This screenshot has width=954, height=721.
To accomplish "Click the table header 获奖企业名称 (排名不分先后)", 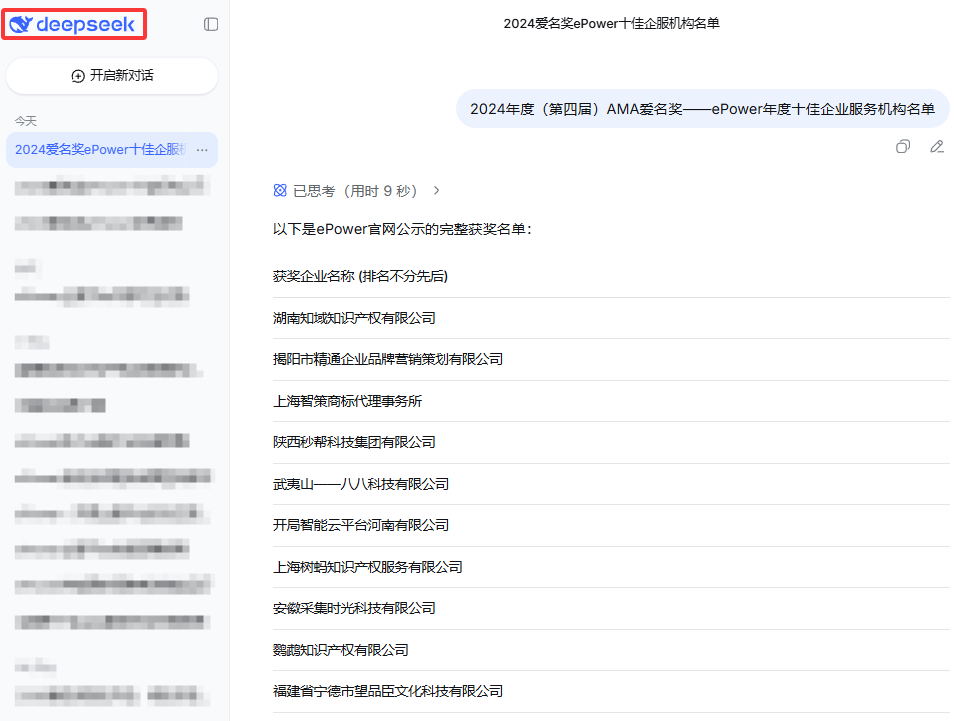I will [360, 276].
